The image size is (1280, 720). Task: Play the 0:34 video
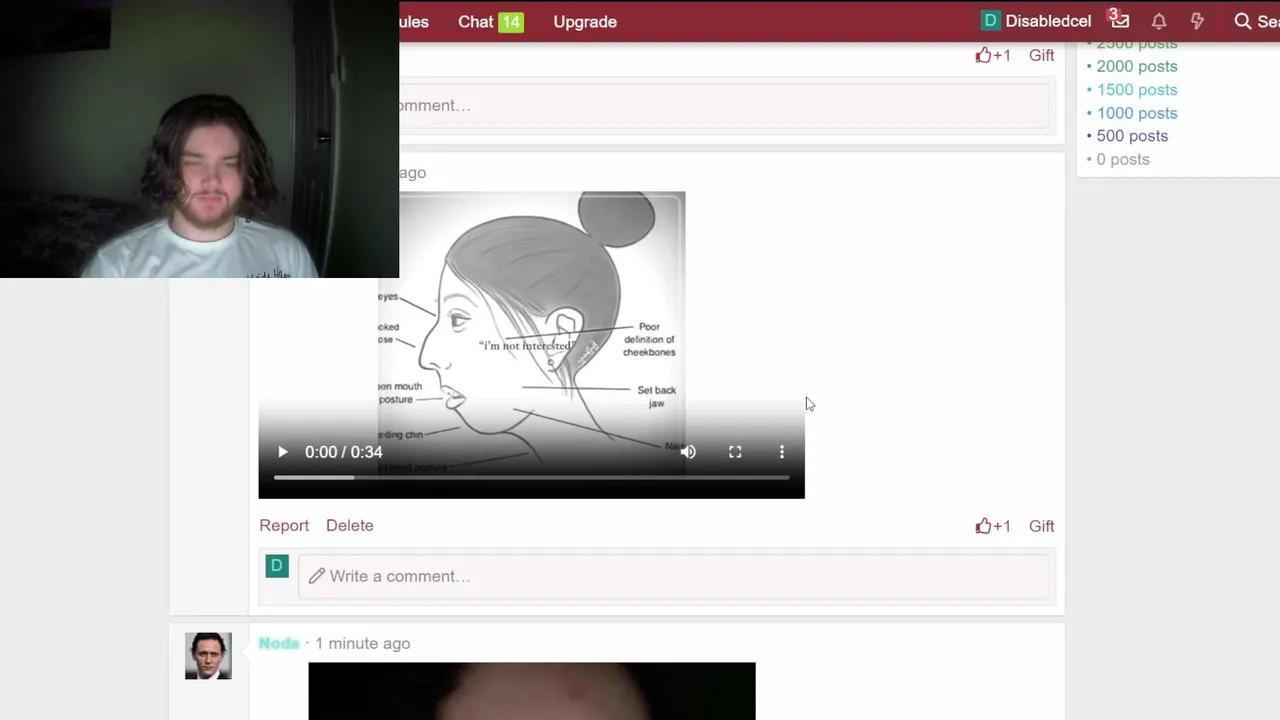coord(283,452)
